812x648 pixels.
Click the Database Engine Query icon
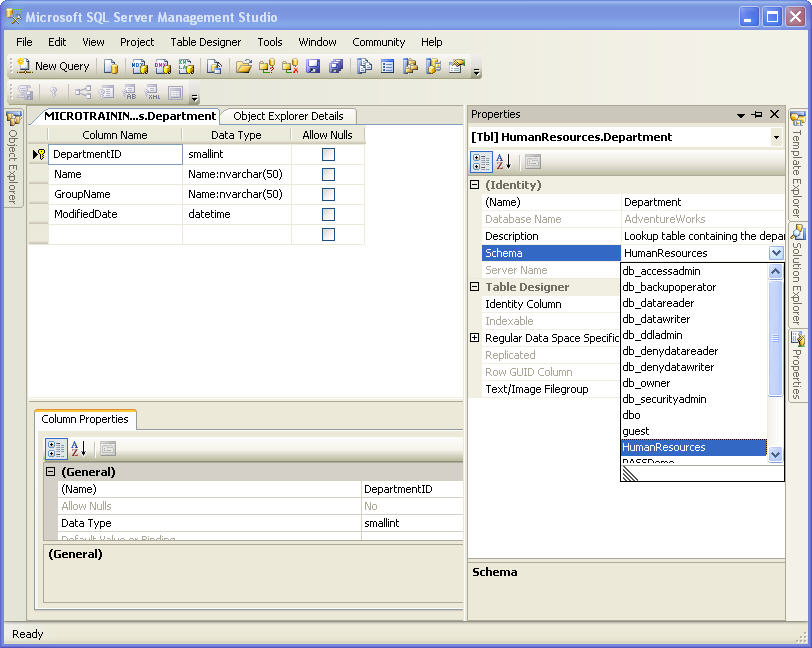(x=111, y=66)
